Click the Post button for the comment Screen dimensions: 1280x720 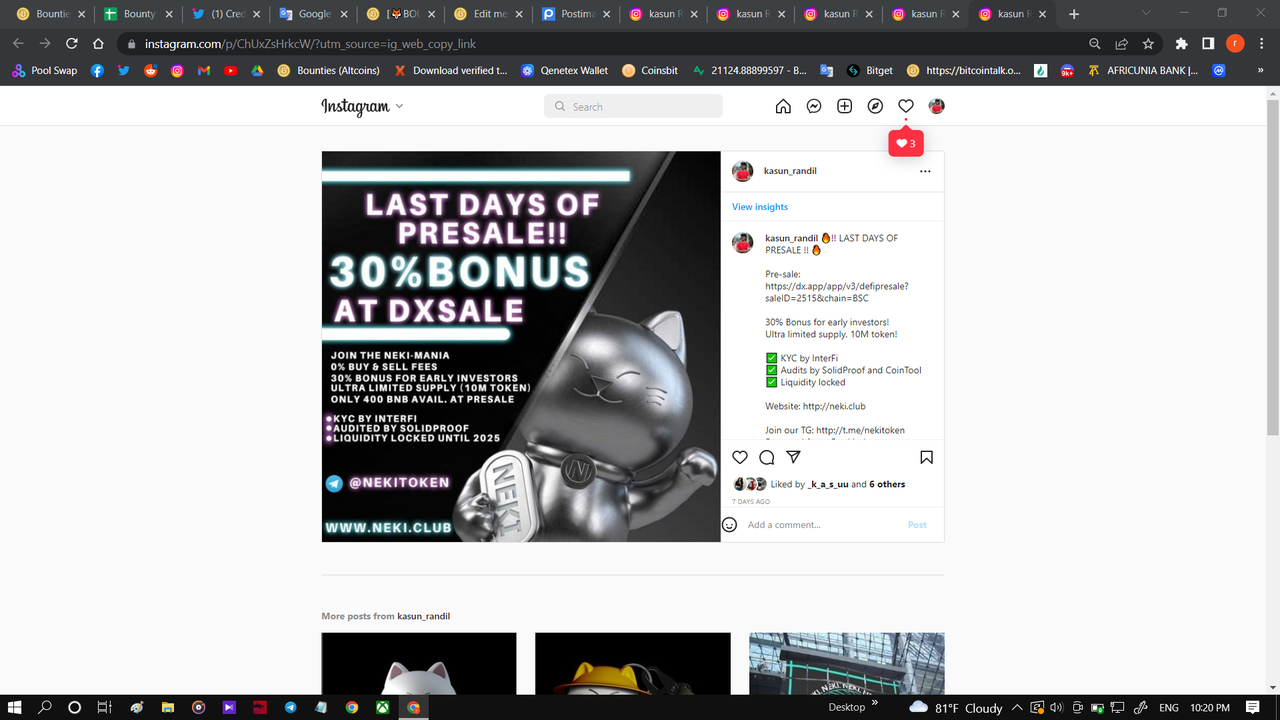(916, 524)
